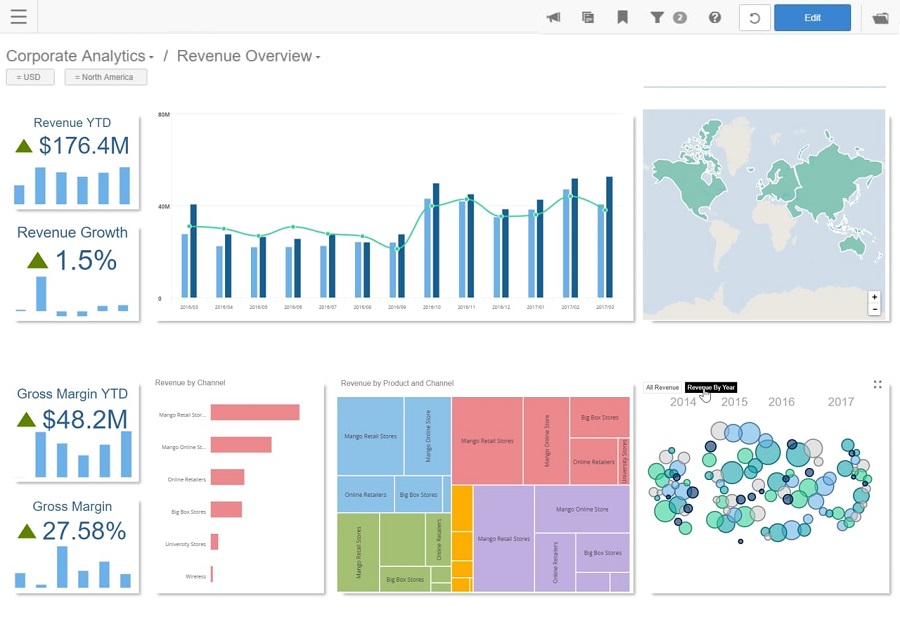Click the refresh button
The image size is (900, 636).
point(754,18)
